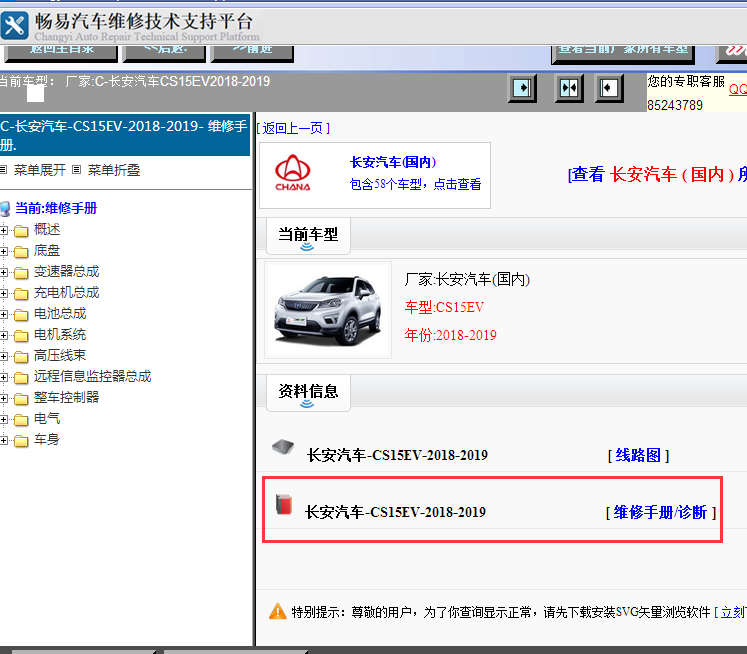Click the gray wiring diagram book icon
This screenshot has width=747, height=654.
click(x=283, y=447)
